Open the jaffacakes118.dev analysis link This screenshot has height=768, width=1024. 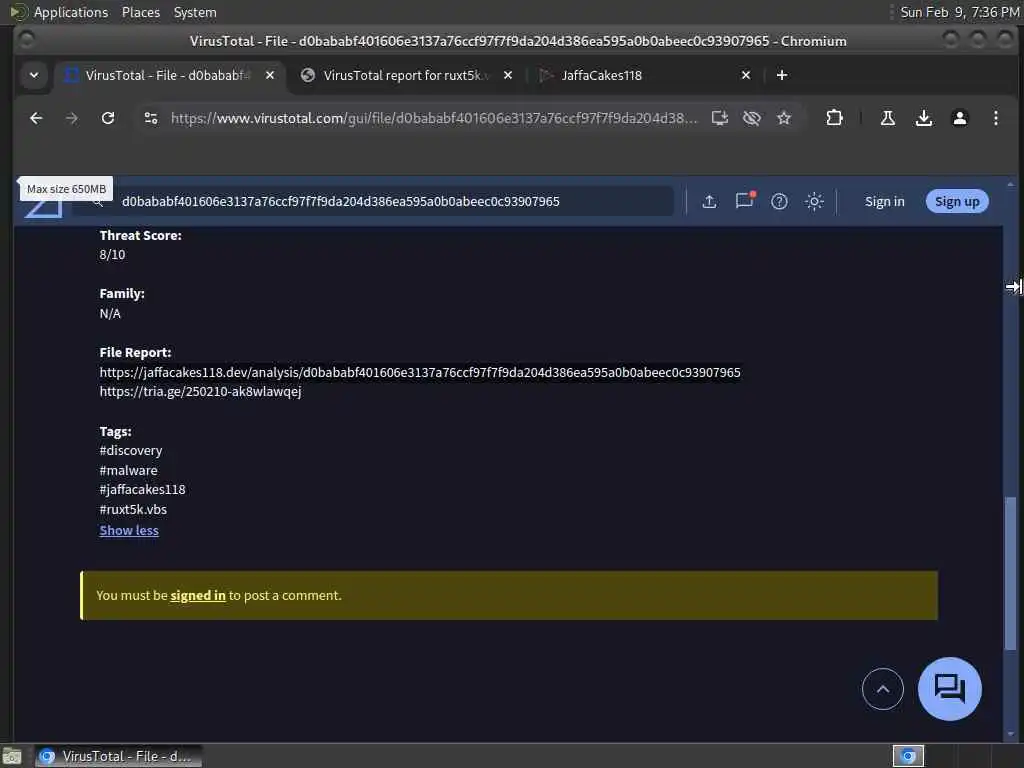420,372
